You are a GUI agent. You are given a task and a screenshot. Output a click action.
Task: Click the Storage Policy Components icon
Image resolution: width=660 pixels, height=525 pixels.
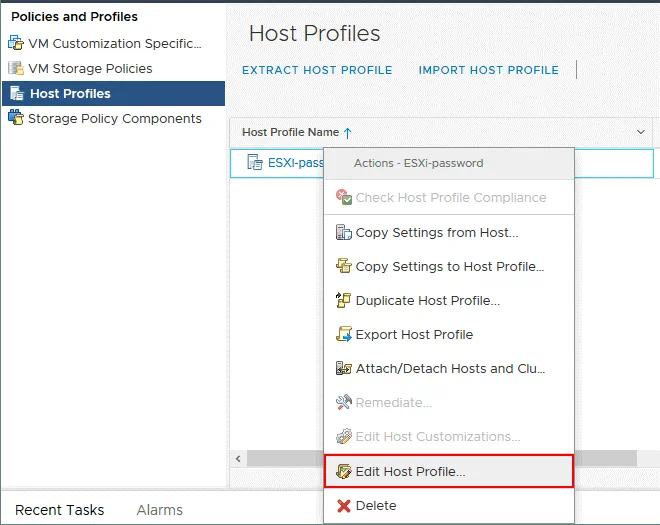tap(15, 118)
